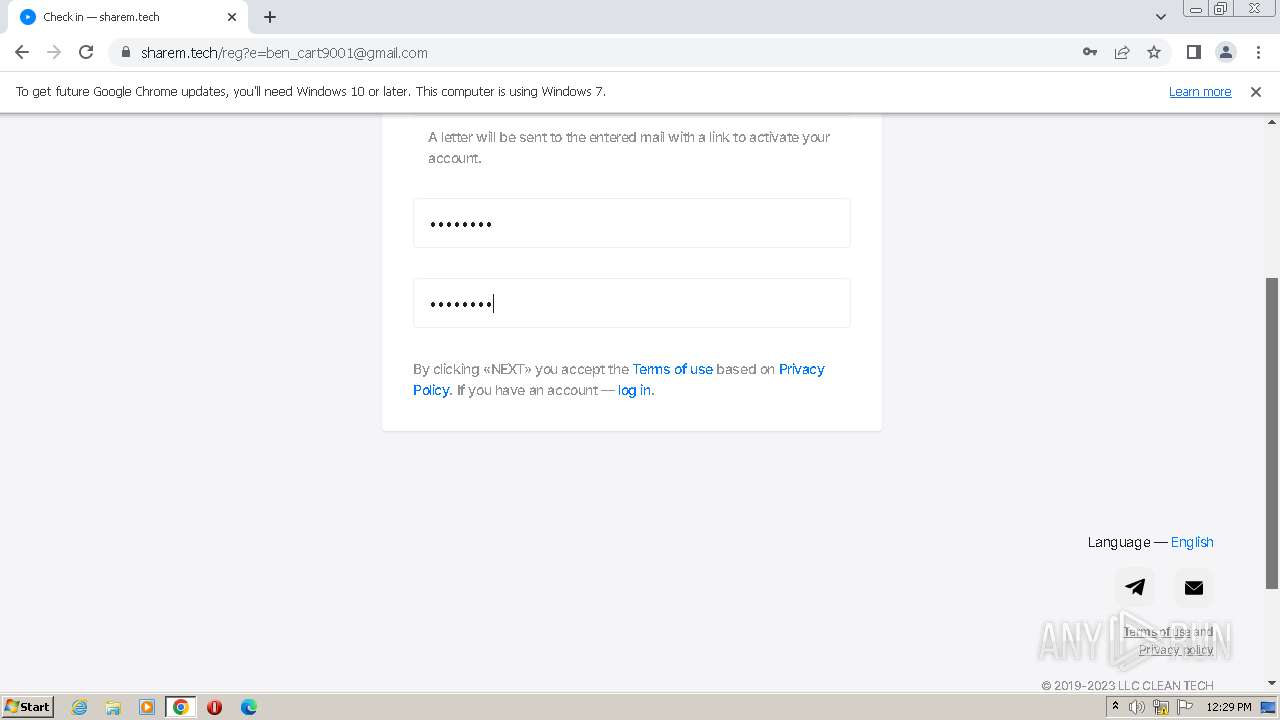Expand the tab search dropdown arrow
This screenshot has width=1280, height=720.
[1161, 17]
